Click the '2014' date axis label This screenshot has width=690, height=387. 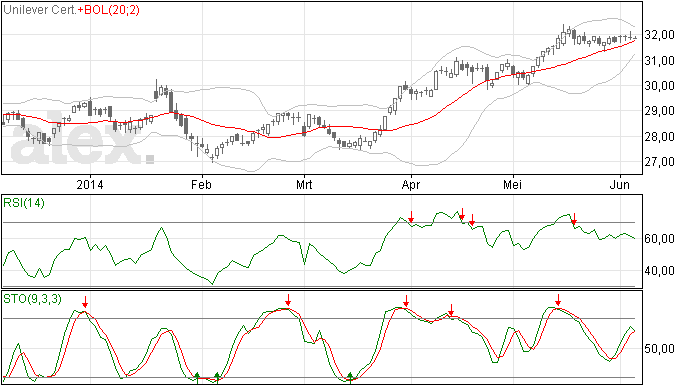tap(90, 184)
